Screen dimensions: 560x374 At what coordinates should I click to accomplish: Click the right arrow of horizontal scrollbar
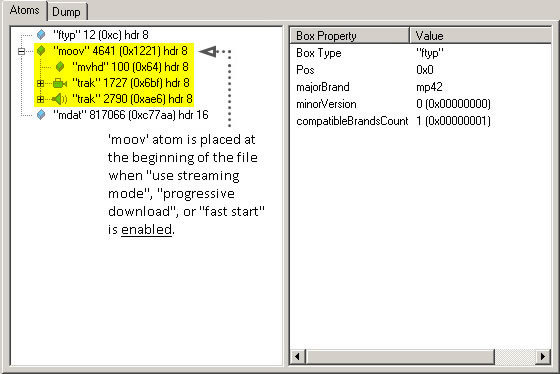(x=543, y=356)
